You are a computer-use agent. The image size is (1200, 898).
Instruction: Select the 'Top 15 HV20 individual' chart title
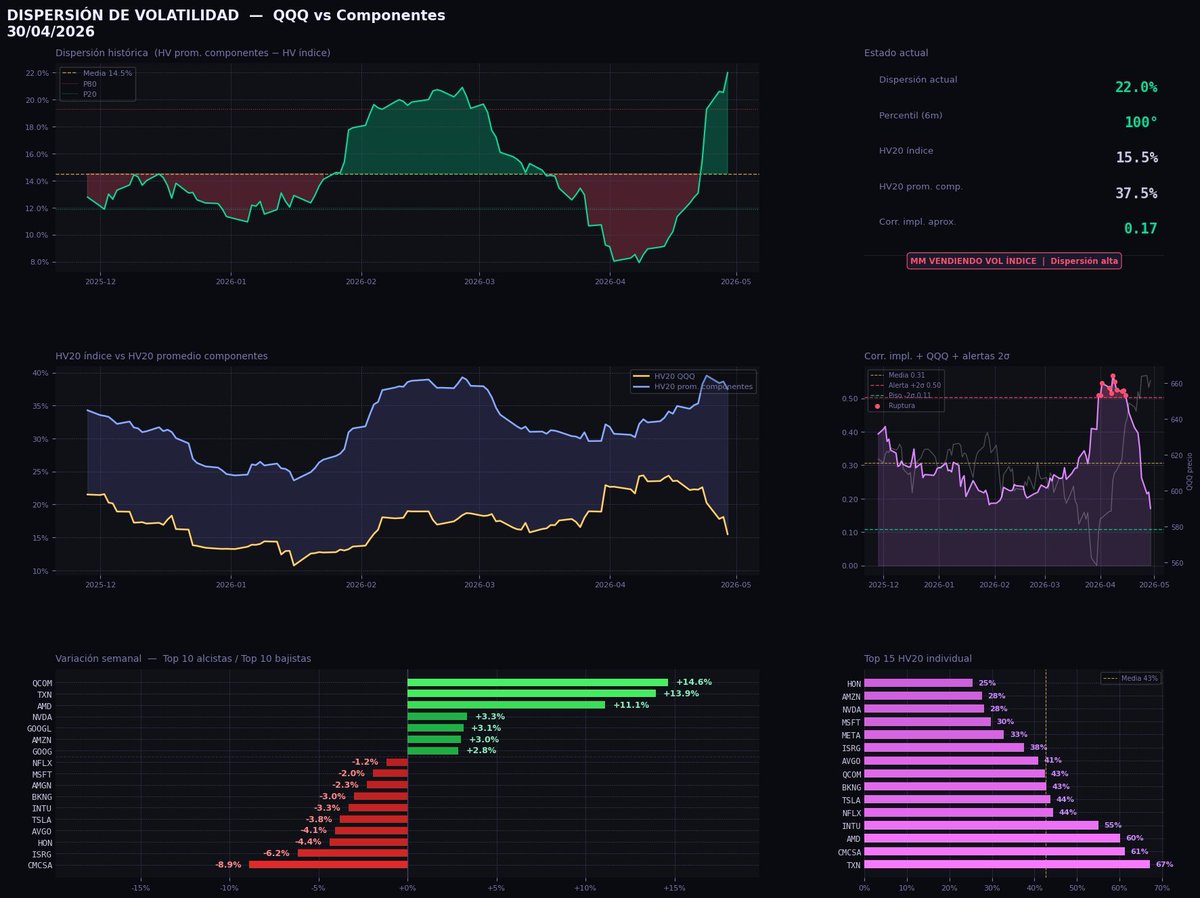coord(918,659)
